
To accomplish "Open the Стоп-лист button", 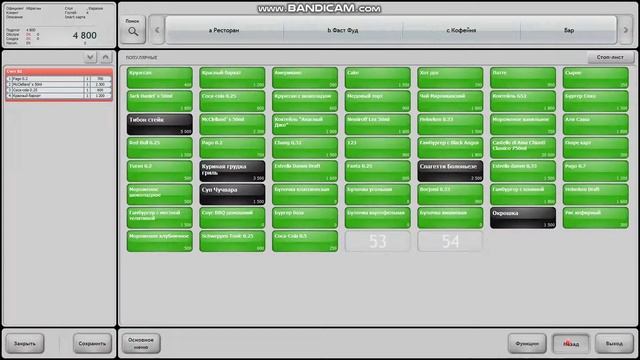I will tap(611, 58).
